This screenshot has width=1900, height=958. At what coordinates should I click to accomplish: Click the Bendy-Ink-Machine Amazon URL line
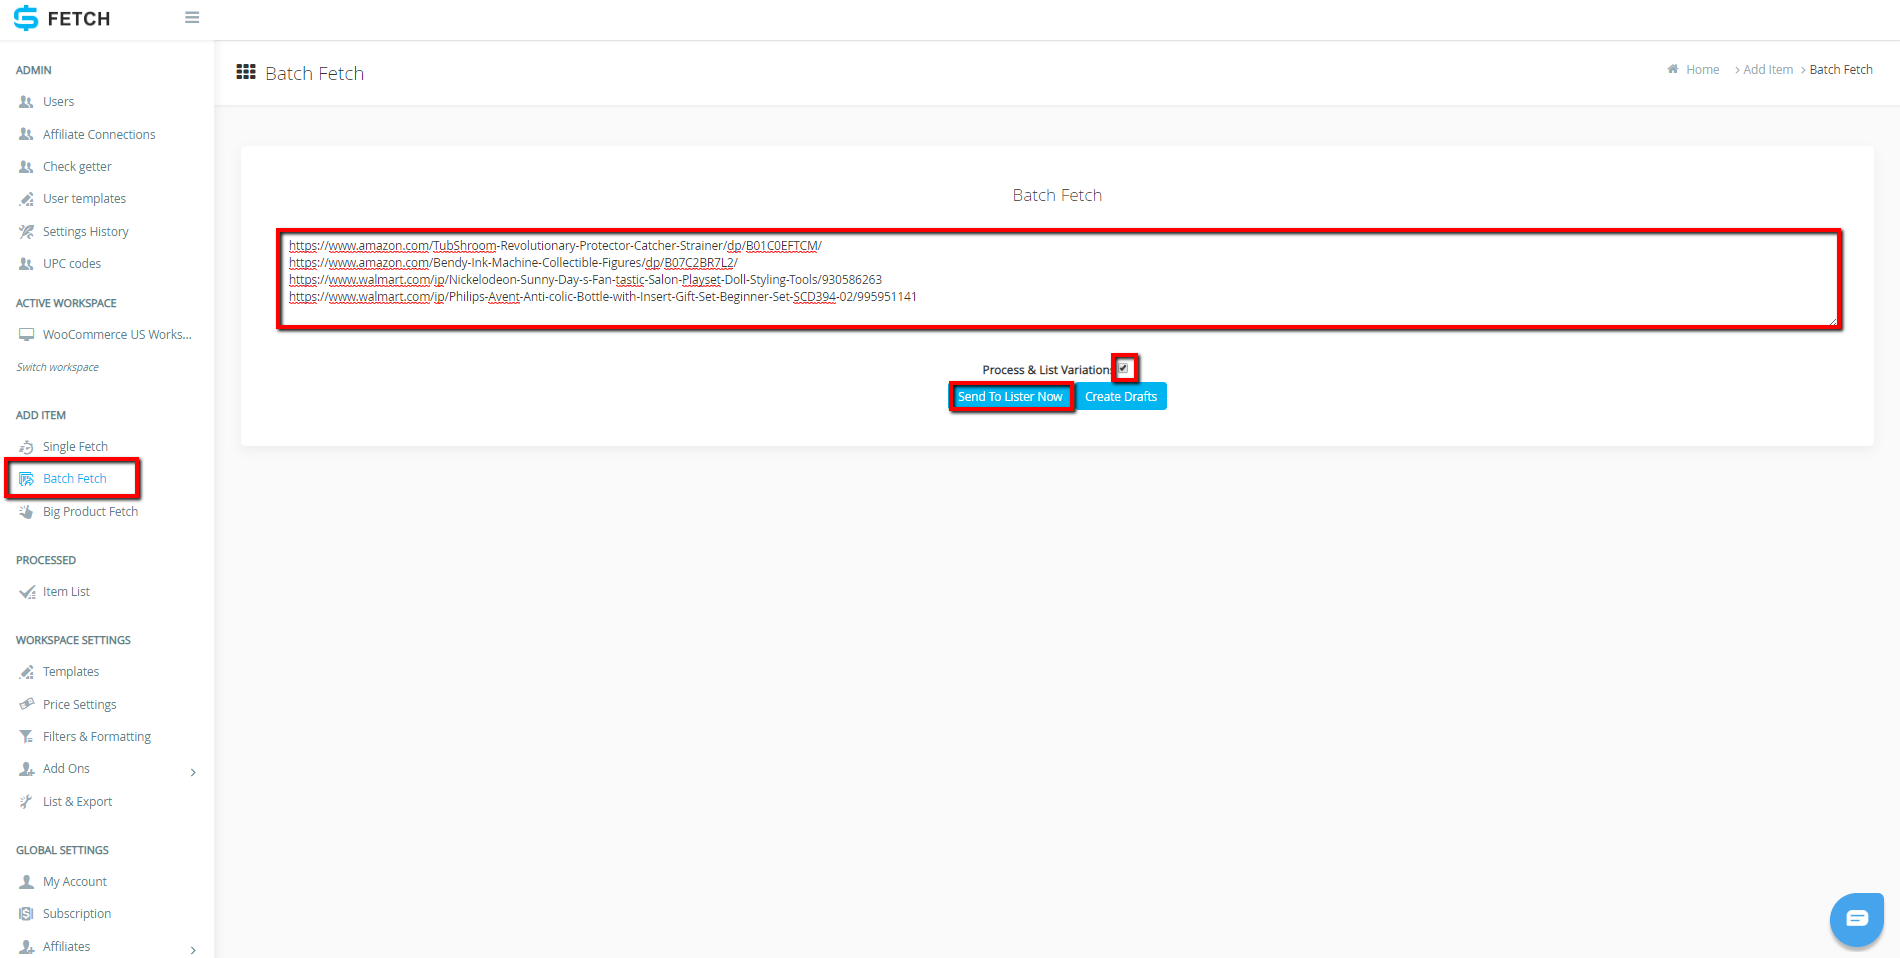coord(513,263)
